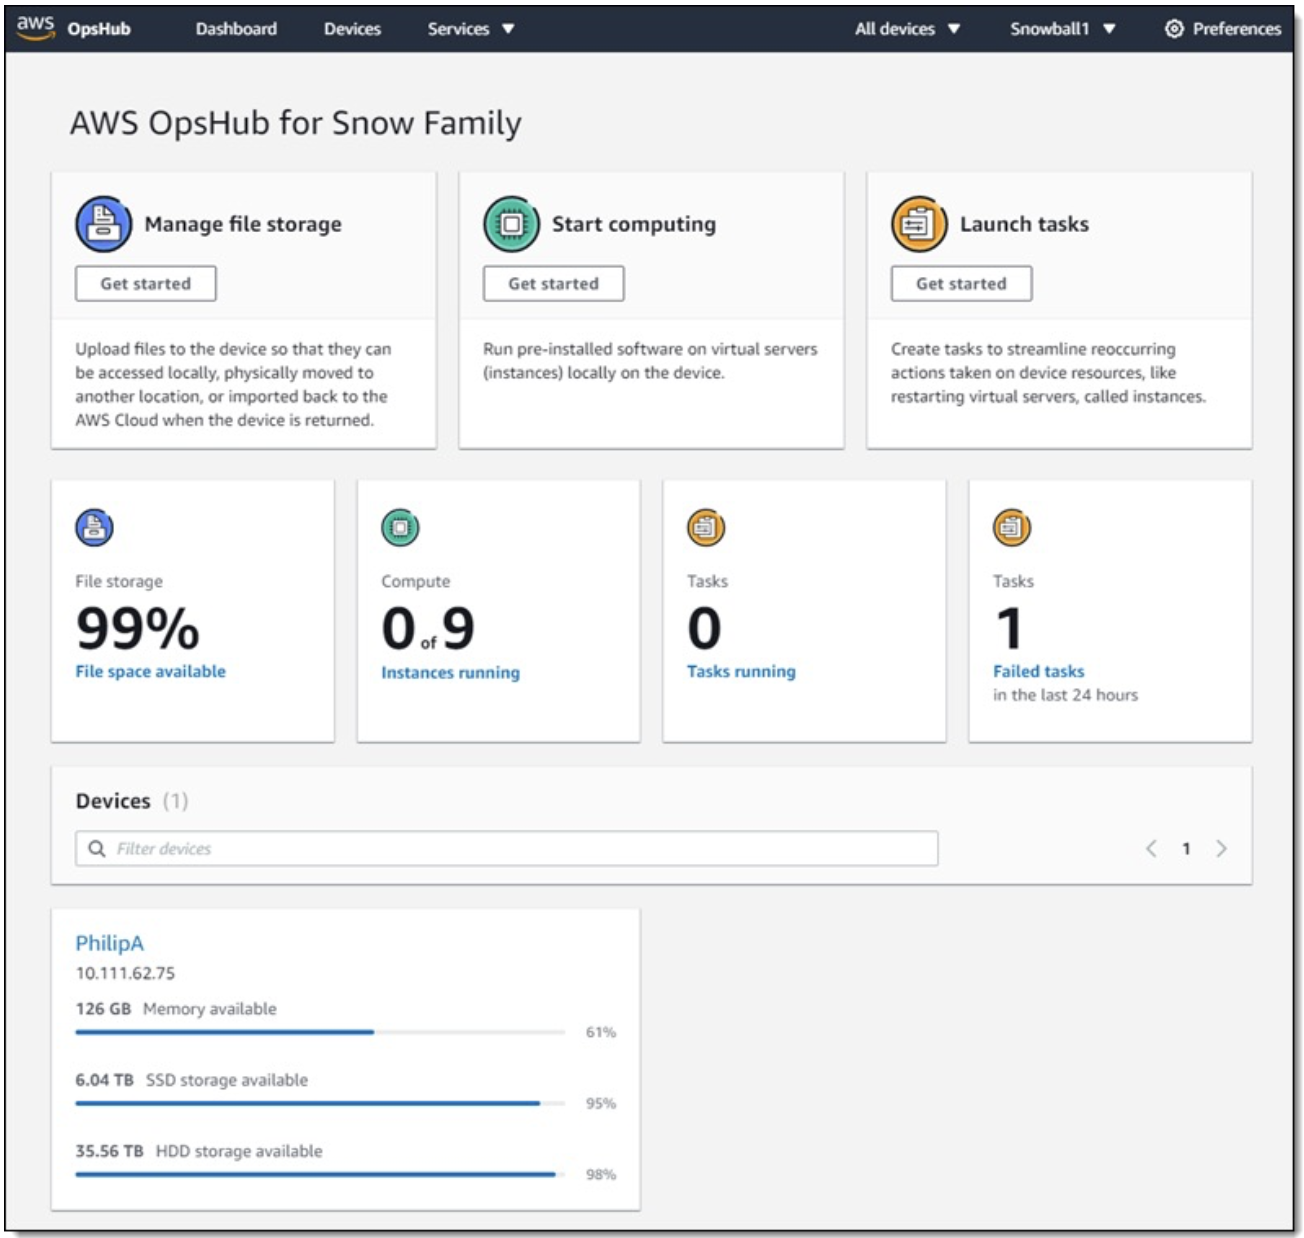Click the failed tasks count 1
The image size is (1304, 1238).
coord(1010,628)
